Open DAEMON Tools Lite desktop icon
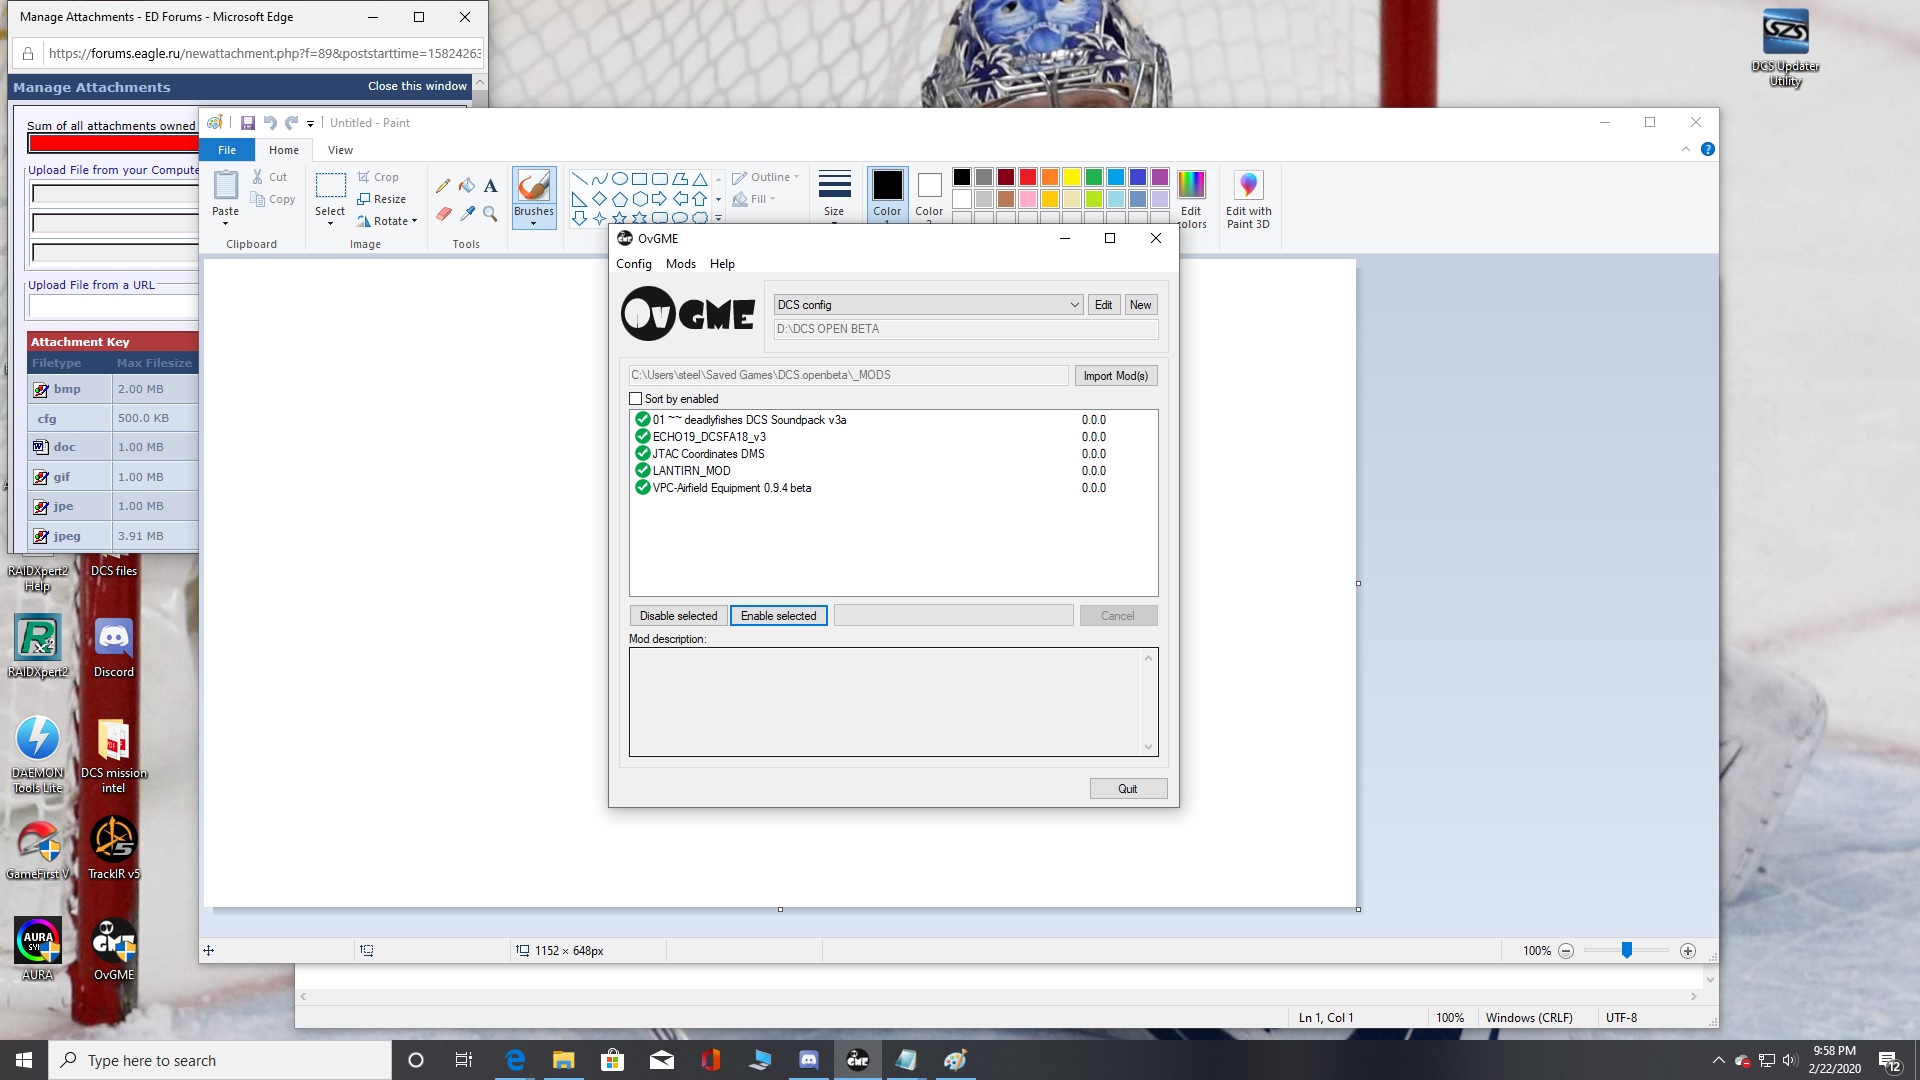 click(38, 755)
